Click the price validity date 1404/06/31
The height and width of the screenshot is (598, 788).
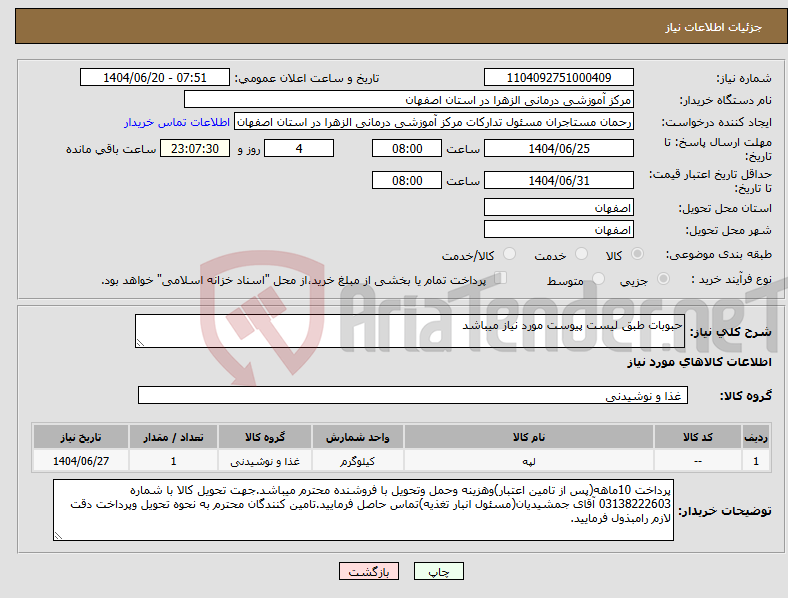pos(558,180)
